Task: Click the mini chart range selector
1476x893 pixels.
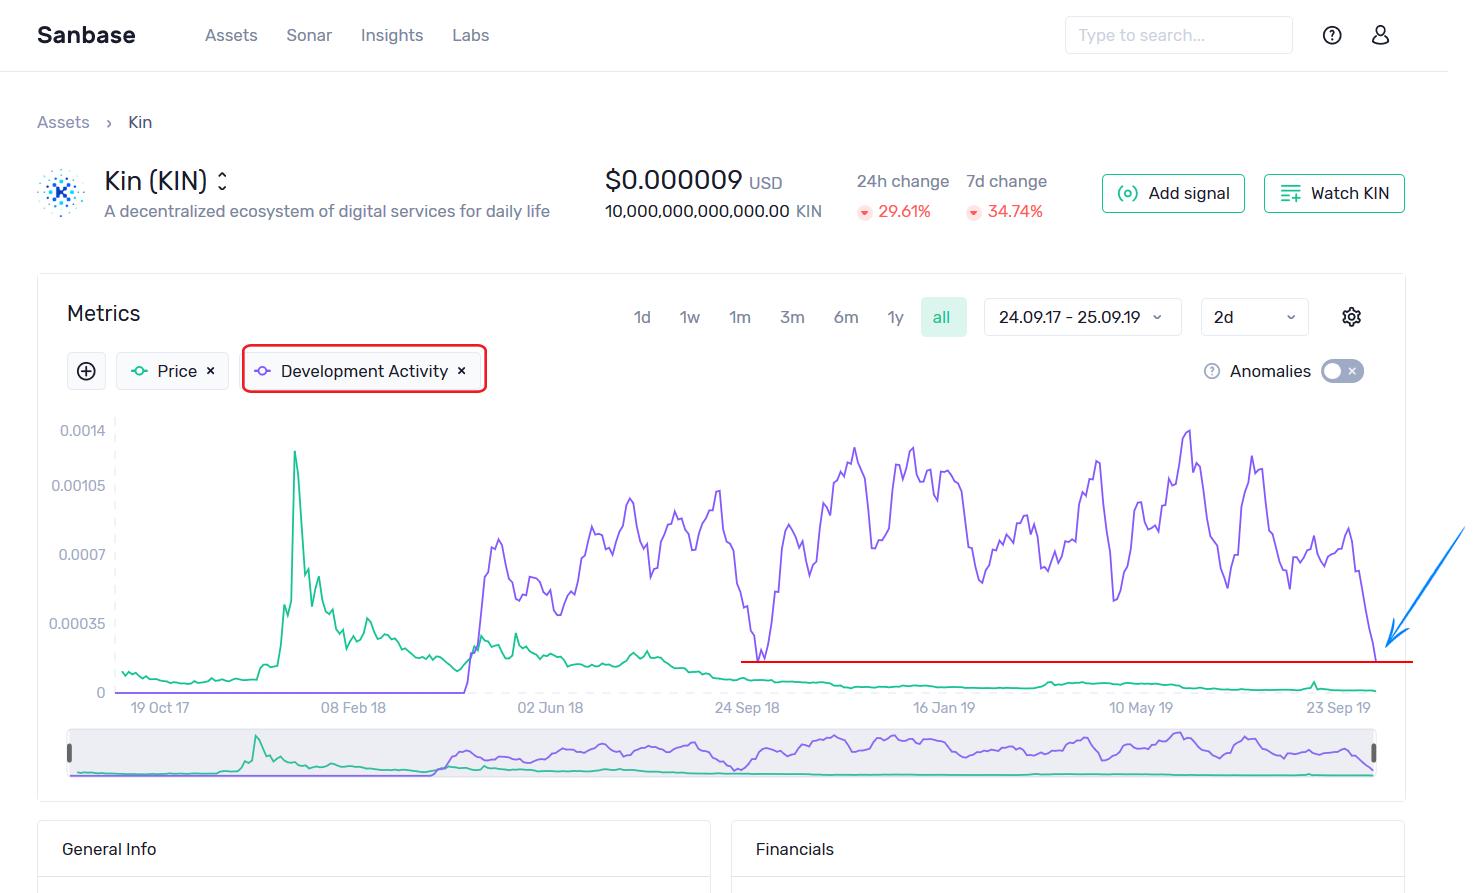Action: 722,753
